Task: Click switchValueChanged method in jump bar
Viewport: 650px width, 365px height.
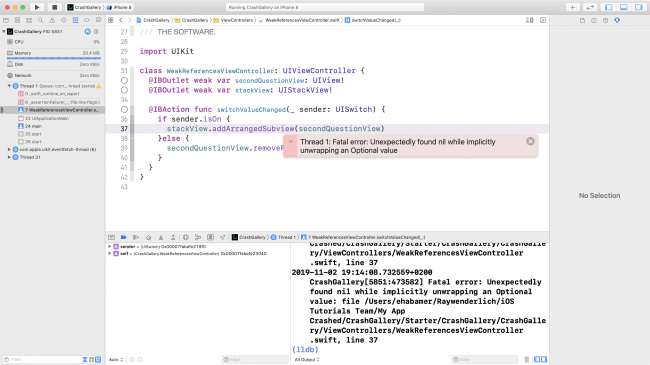Action: tap(373, 20)
